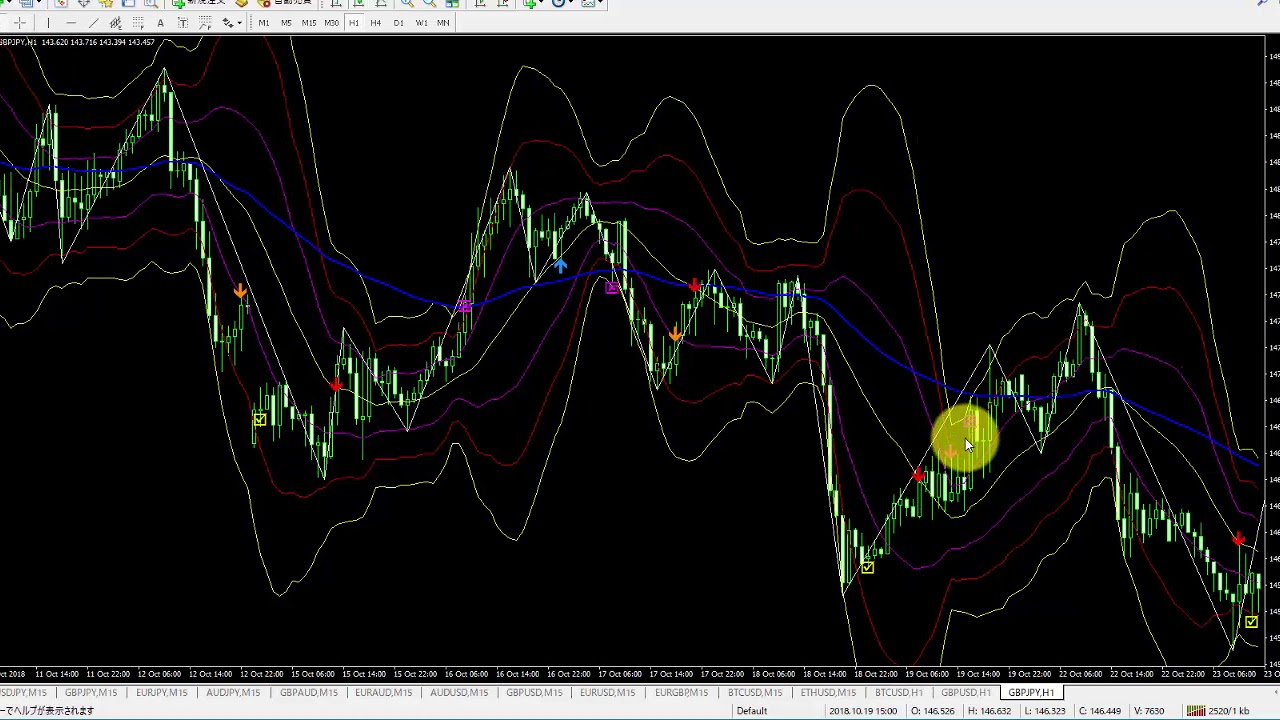The height and width of the screenshot is (720, 1280).
Task: Select the Crosshair cursor tool
Action: [20, 23]
